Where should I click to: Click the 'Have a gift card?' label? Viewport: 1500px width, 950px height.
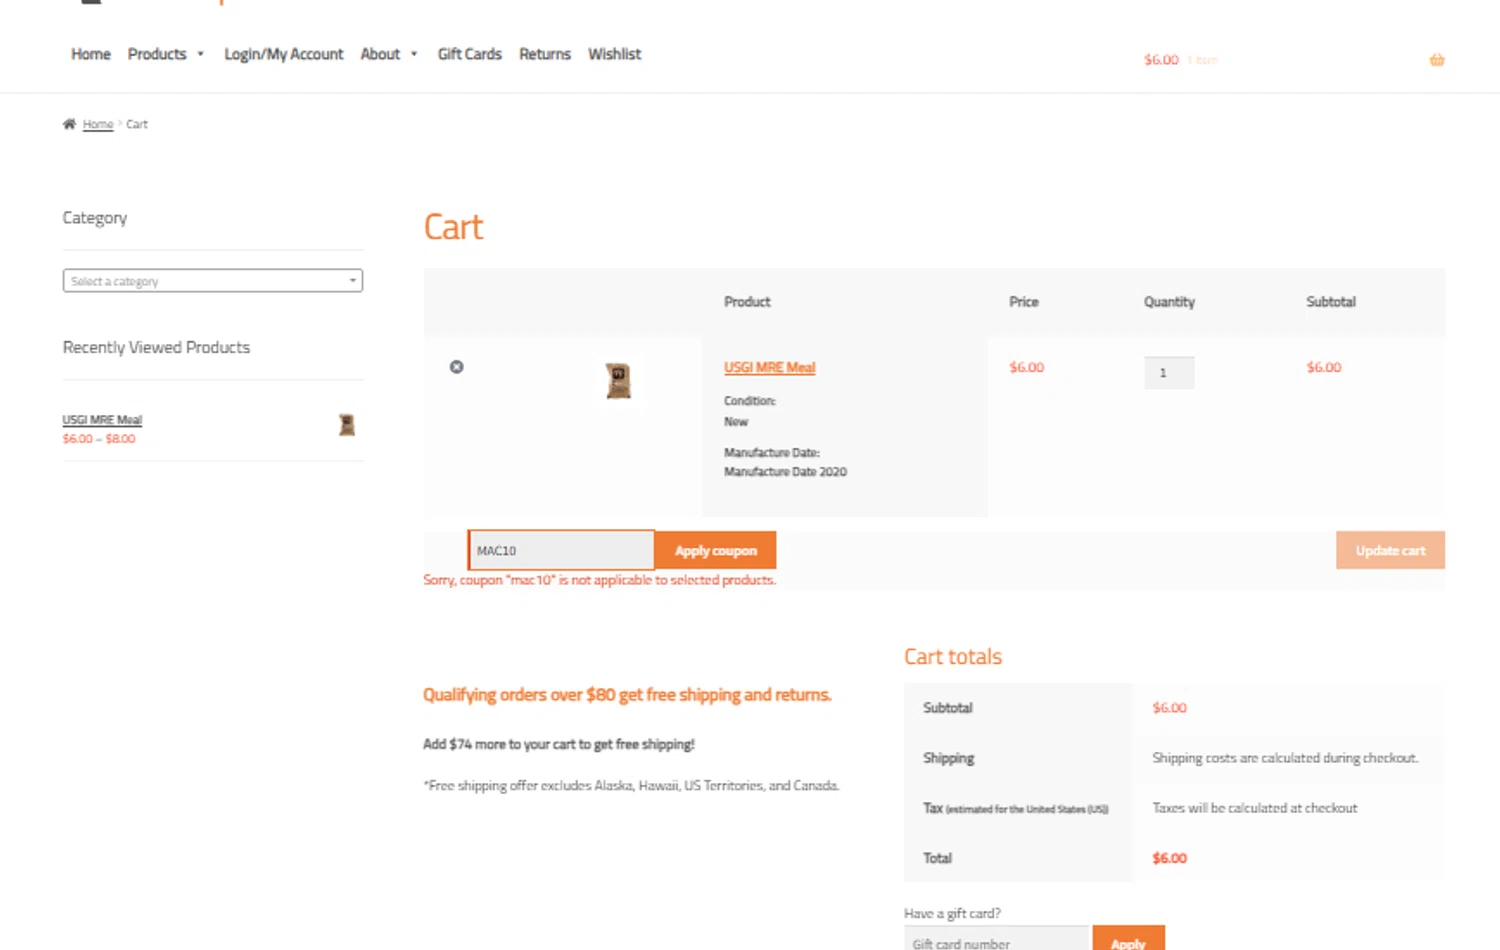(x=952, y=913)
